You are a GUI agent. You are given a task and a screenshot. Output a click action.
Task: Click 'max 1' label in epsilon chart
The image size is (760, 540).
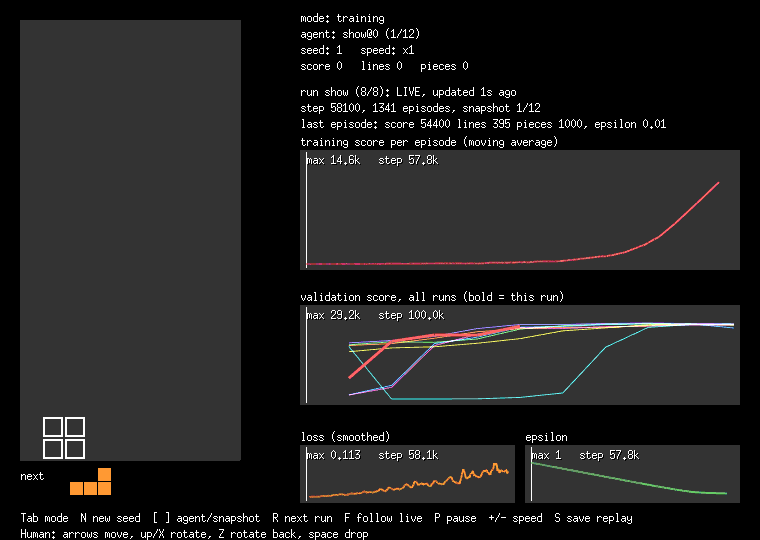[546, 455]
